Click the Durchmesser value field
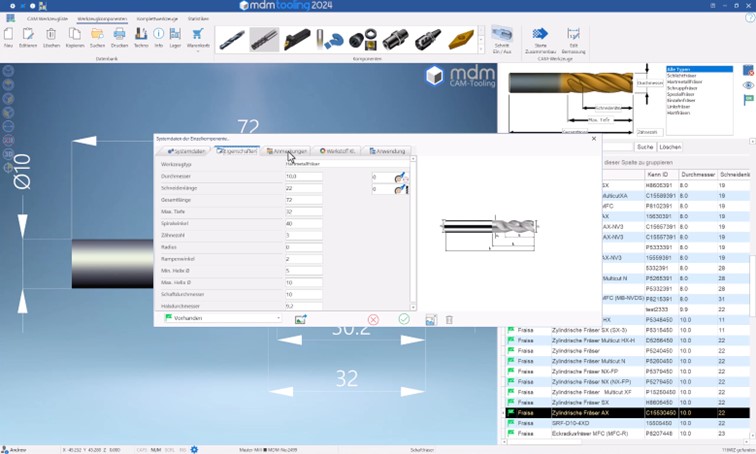This screenshot has width=756, height=454. [x=304, y=176]
